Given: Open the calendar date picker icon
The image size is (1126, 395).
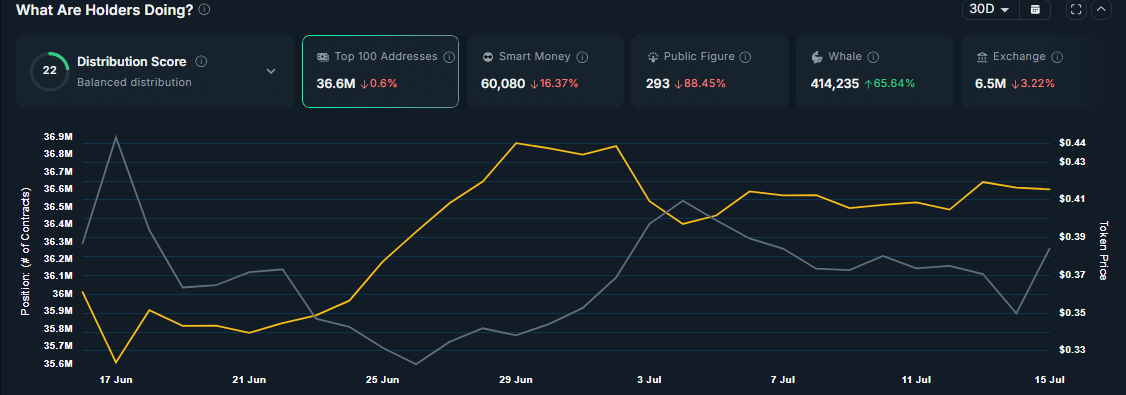Looking at the screenshot, I should 1035,9.
